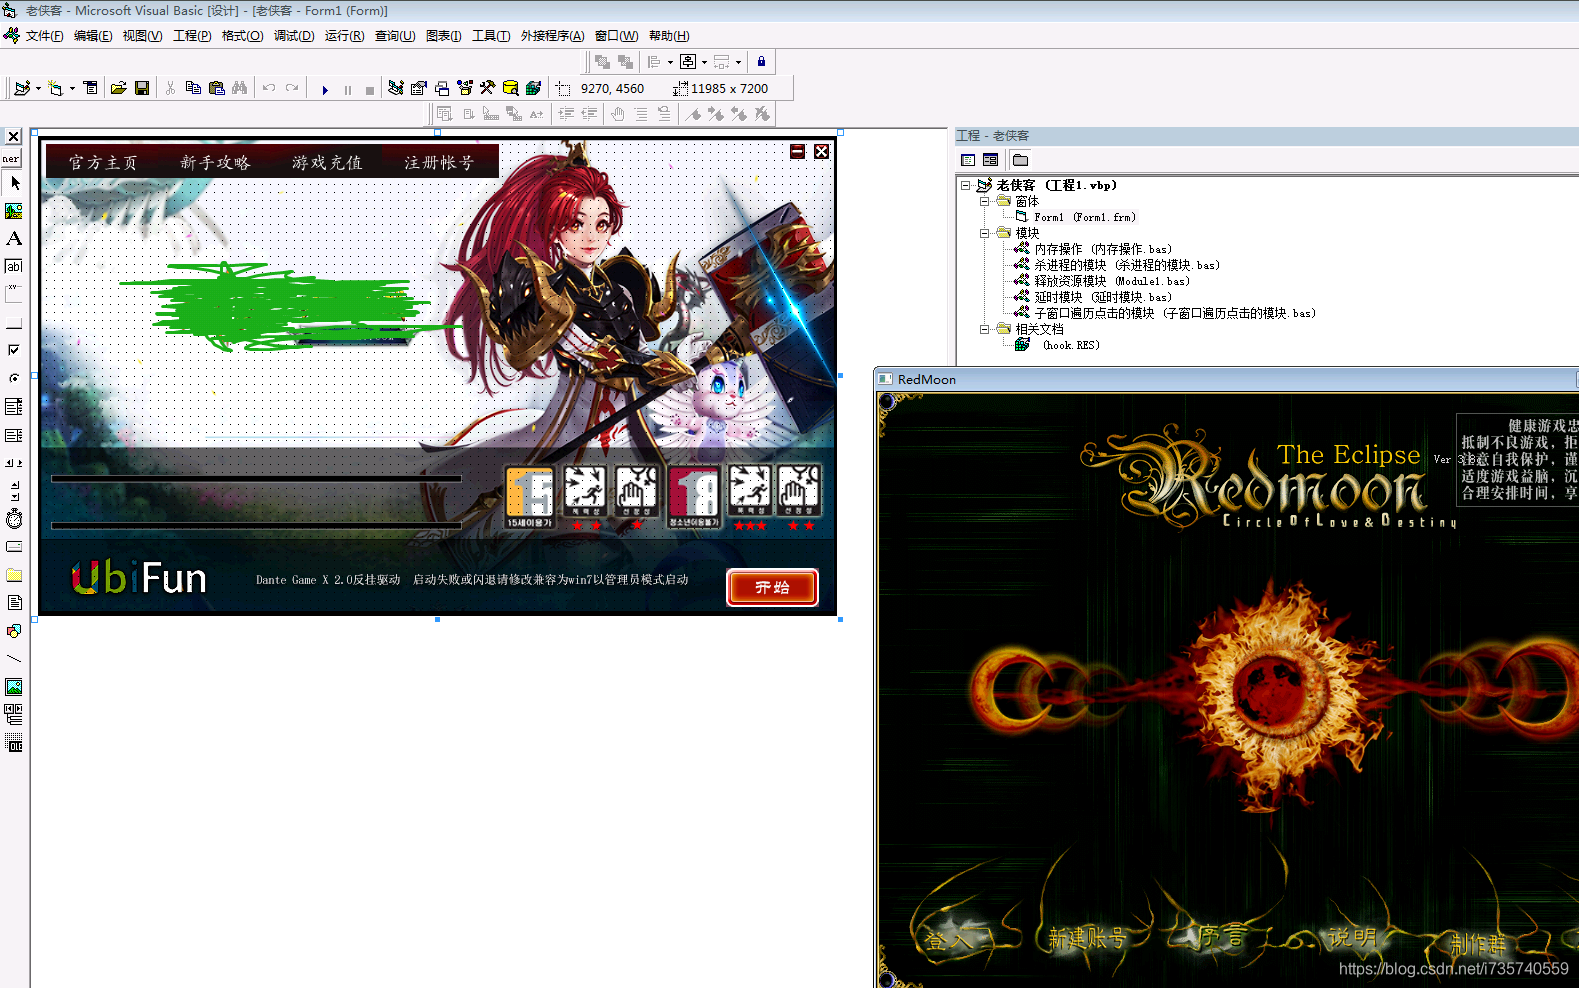Select the PictureBox control tool
This screenshot has width=1579, height=988.
pos(14,211)
